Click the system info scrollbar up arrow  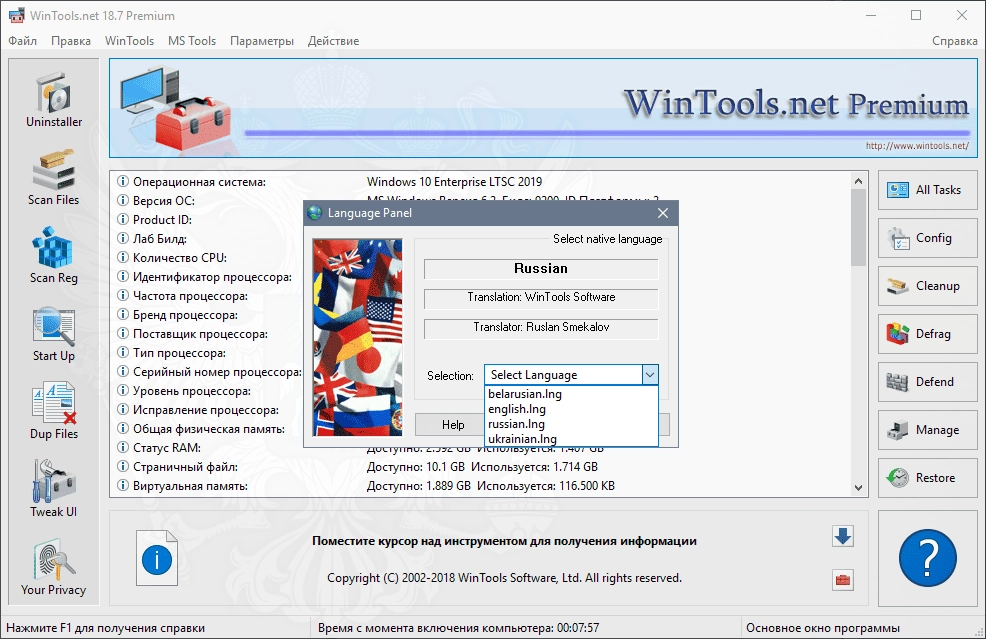pos(858,181)
